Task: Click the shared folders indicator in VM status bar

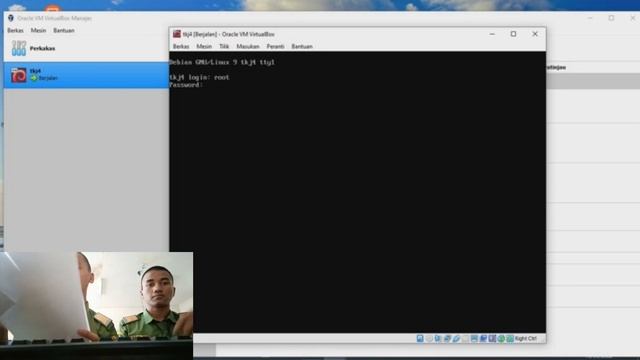Action: coord(465,338)
